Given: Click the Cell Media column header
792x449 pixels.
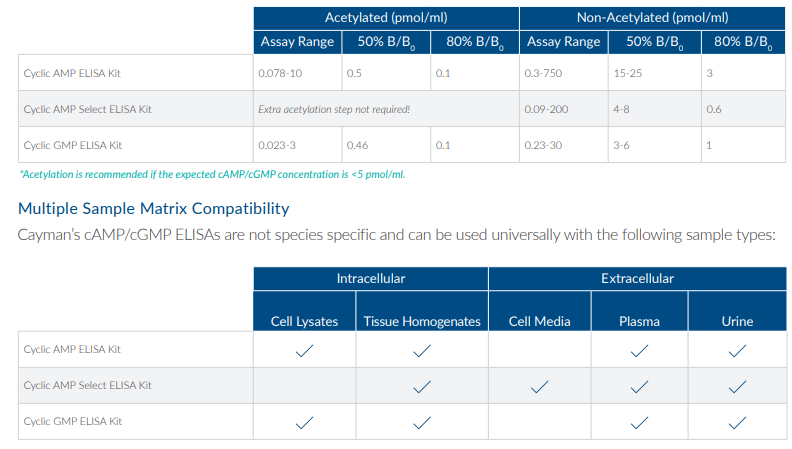Looking at the screenshot, I should pyautogui.click(x=539, y=321).
